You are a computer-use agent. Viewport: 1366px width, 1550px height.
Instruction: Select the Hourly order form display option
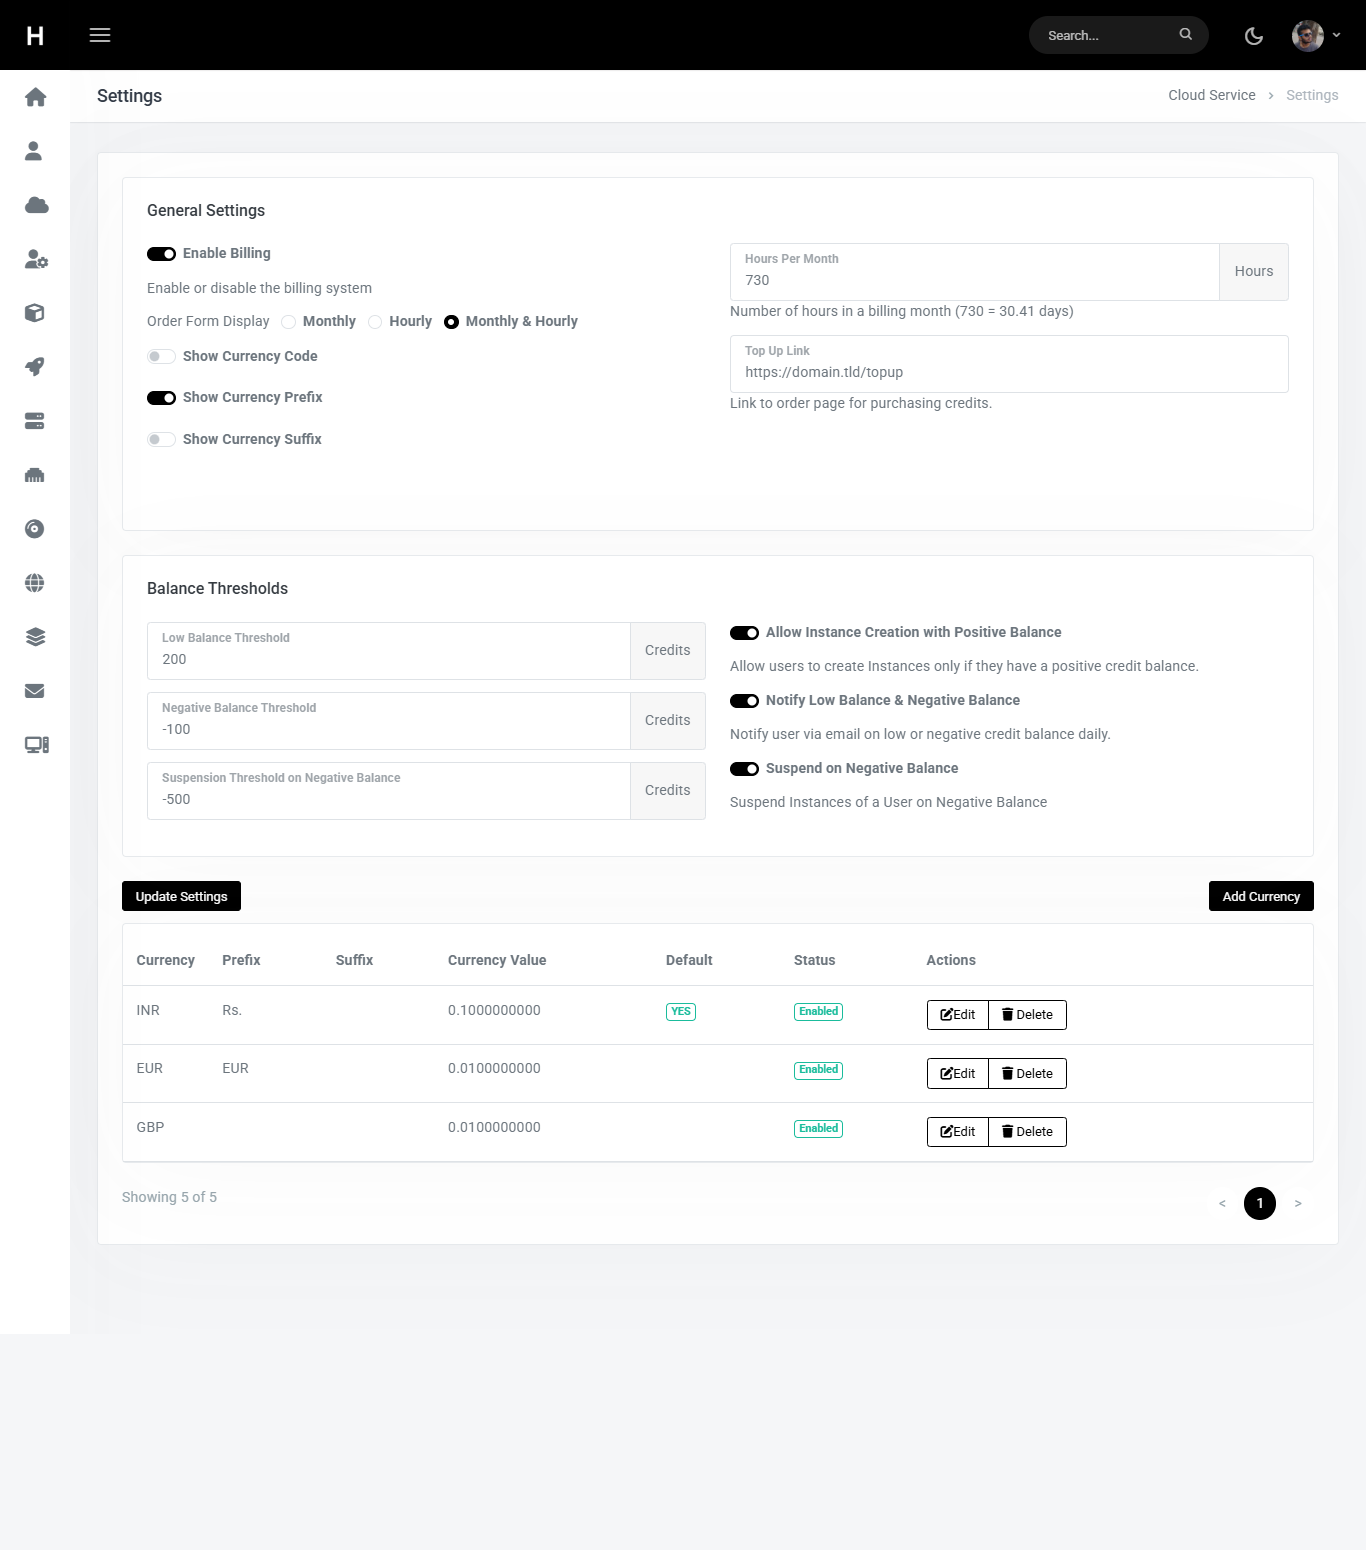click(x=375, y=322)
